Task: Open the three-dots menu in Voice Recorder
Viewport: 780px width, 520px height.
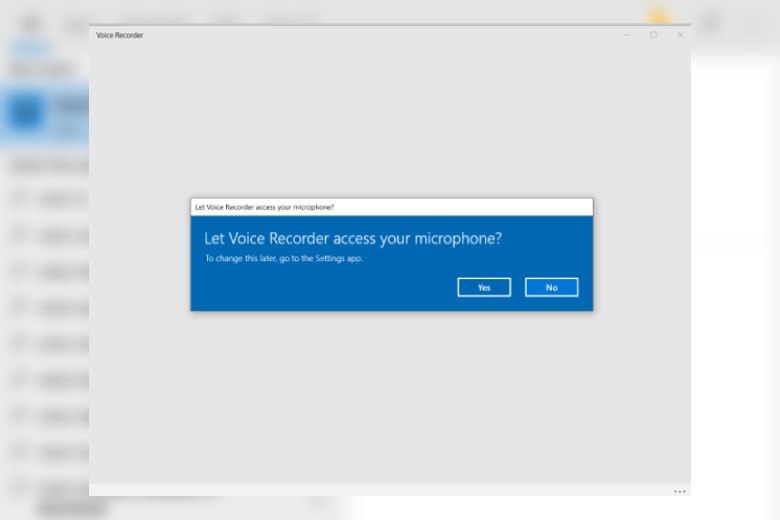Action: tap(680, 491)
